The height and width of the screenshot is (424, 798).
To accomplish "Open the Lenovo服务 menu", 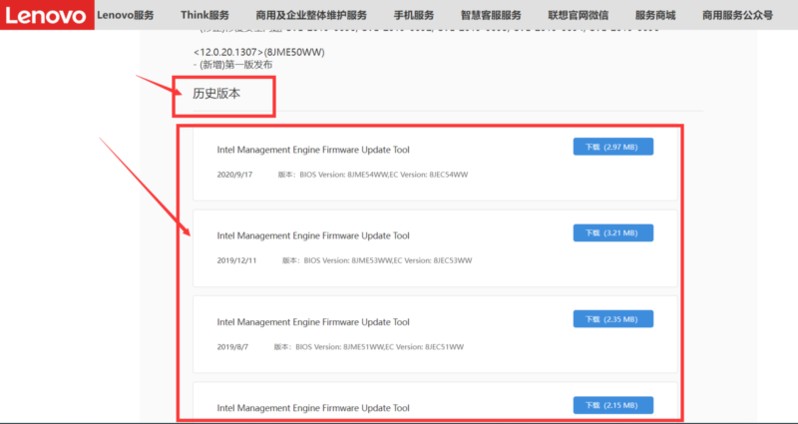I will 126,15.
